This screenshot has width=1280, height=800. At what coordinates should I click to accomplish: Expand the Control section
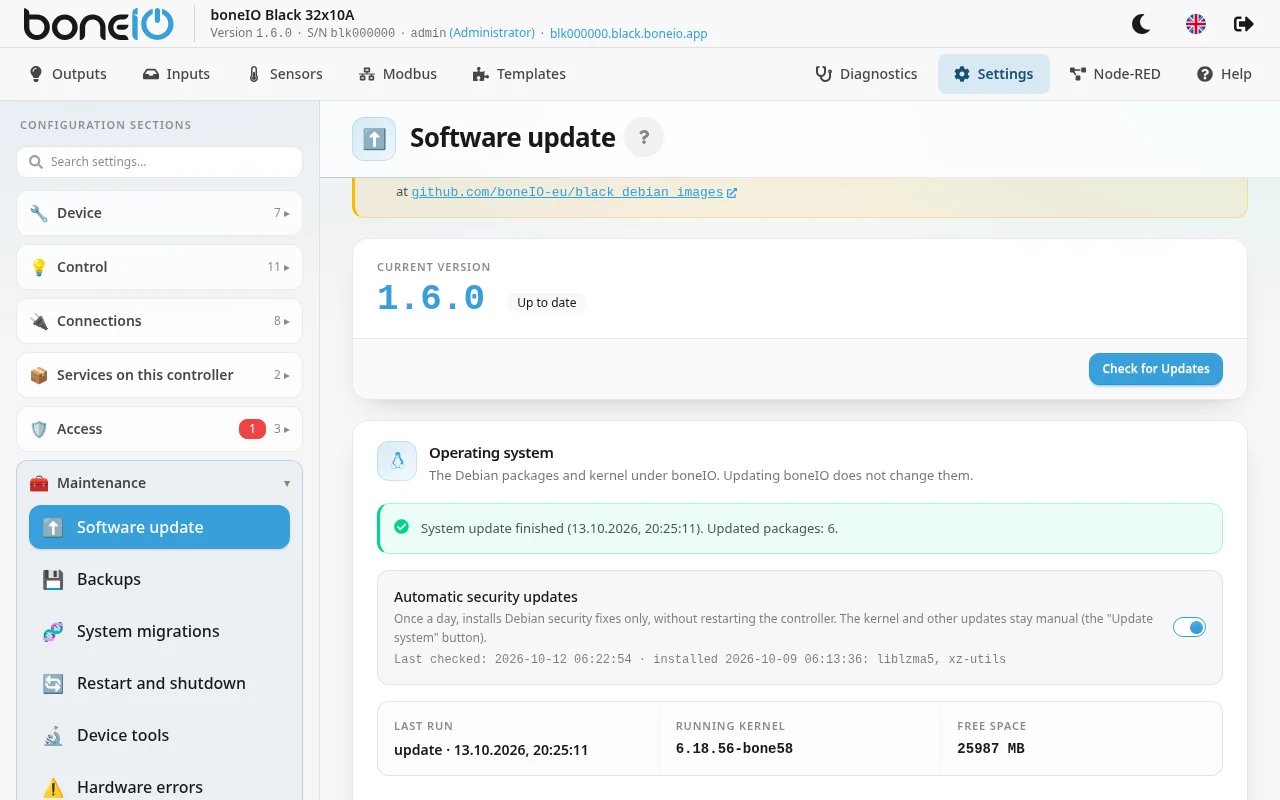coord(159,267)
